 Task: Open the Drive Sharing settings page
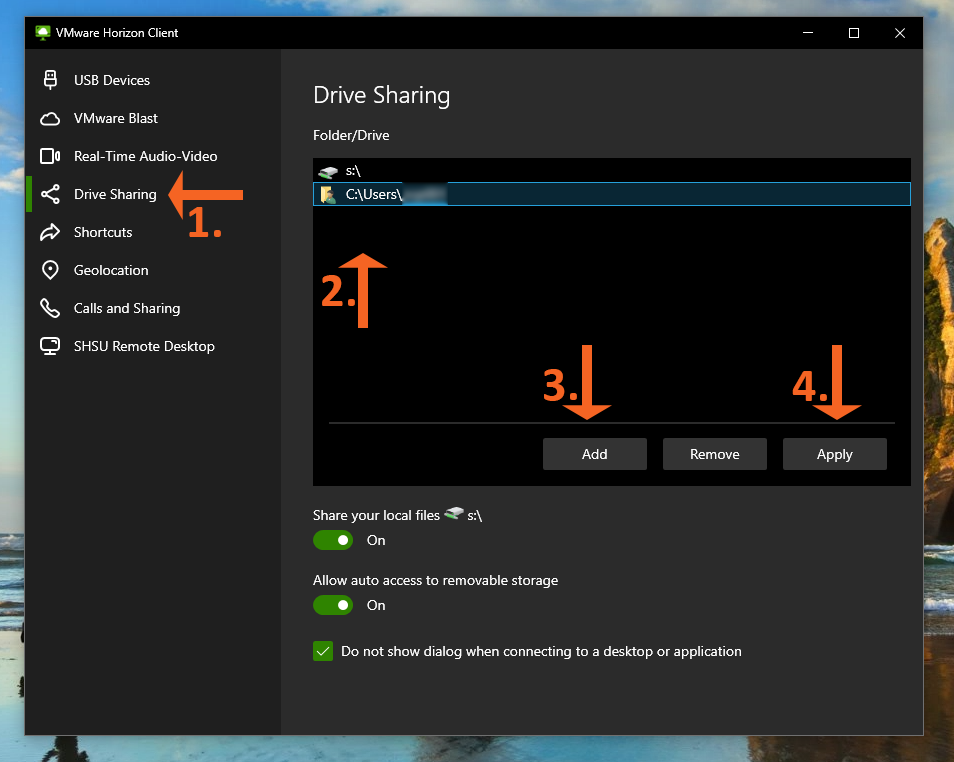coord(113,194)
